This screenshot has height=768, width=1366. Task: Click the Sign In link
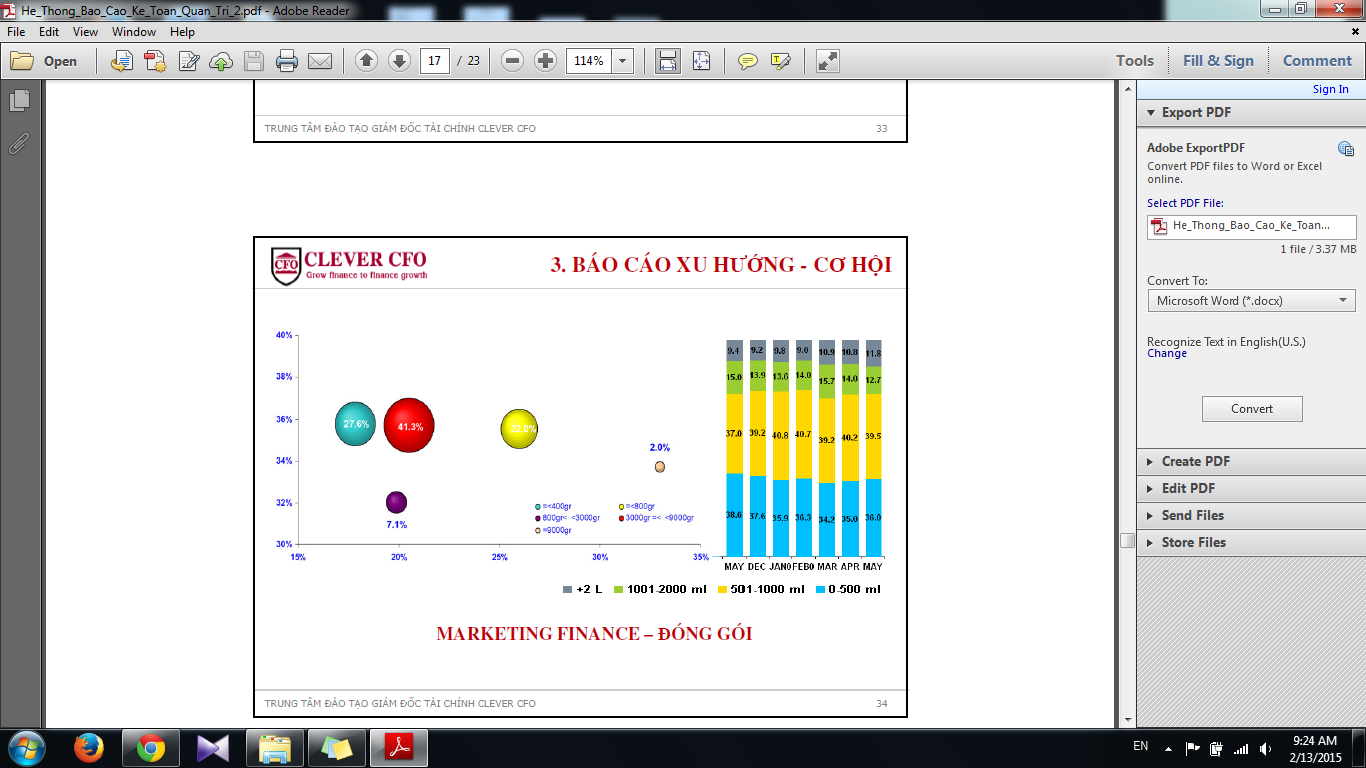click(x=1330, y=89)
